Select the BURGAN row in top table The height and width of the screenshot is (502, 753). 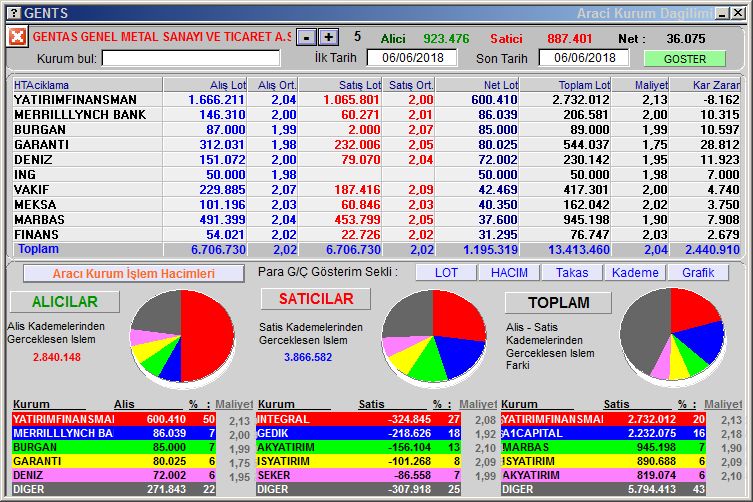click(x=376, y=130)
